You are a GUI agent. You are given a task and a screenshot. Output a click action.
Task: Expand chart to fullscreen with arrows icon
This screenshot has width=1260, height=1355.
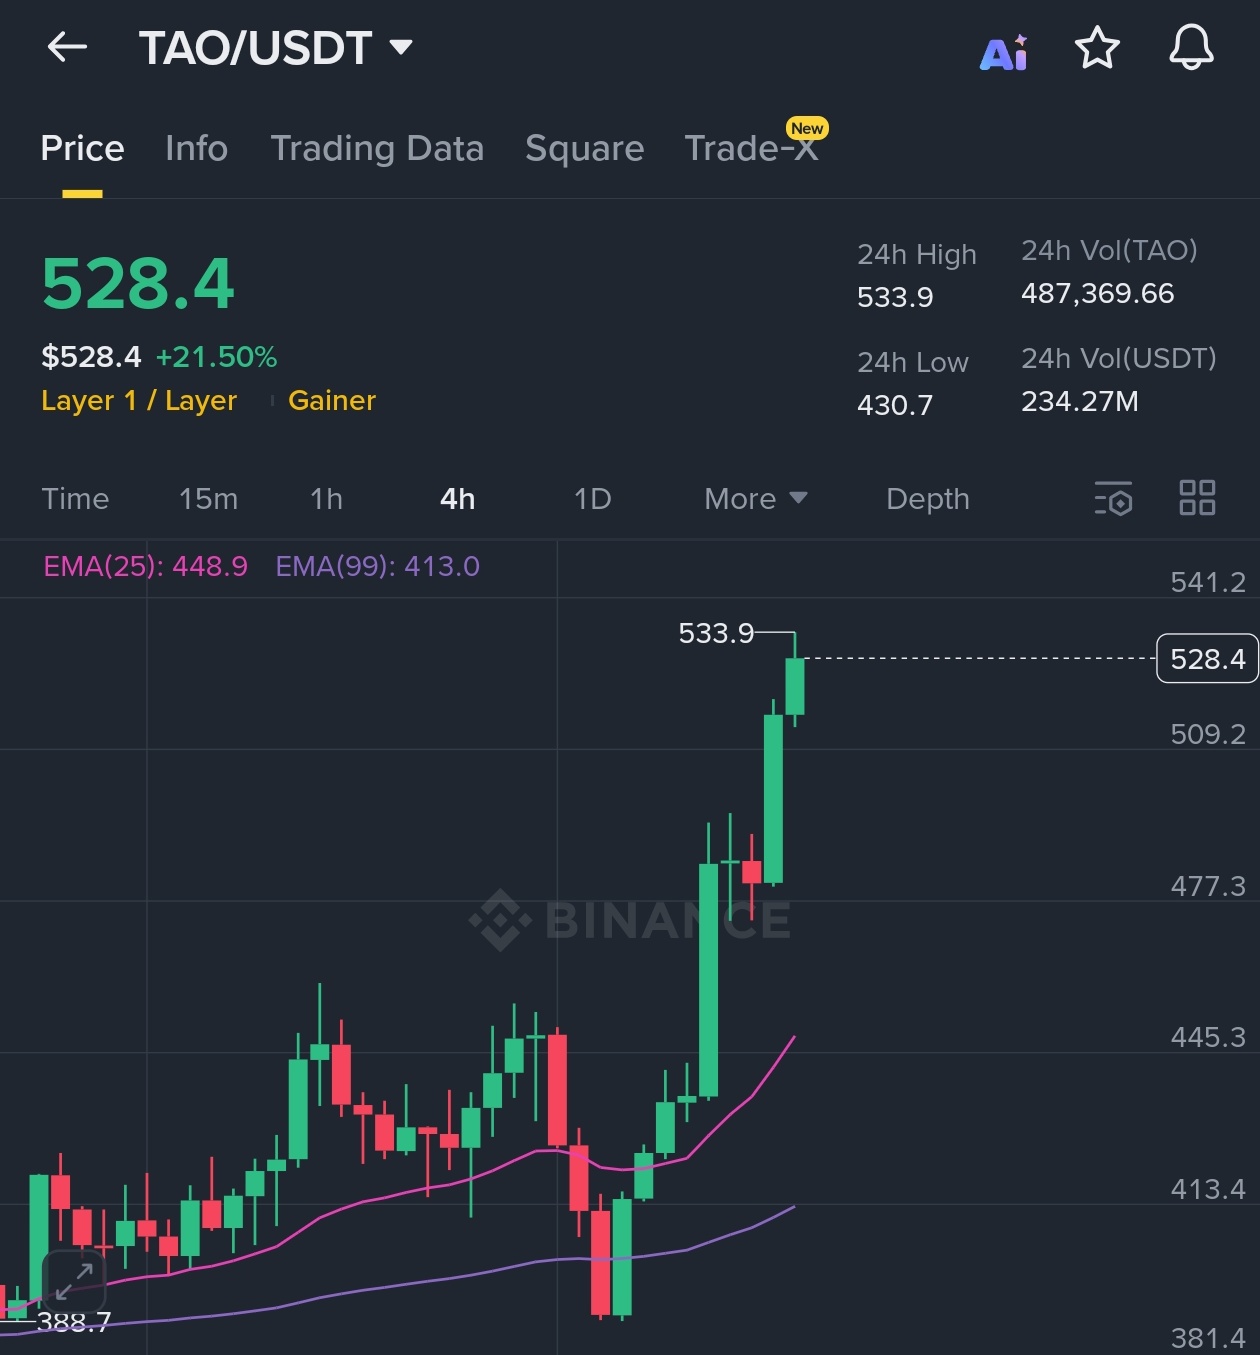74,1281
